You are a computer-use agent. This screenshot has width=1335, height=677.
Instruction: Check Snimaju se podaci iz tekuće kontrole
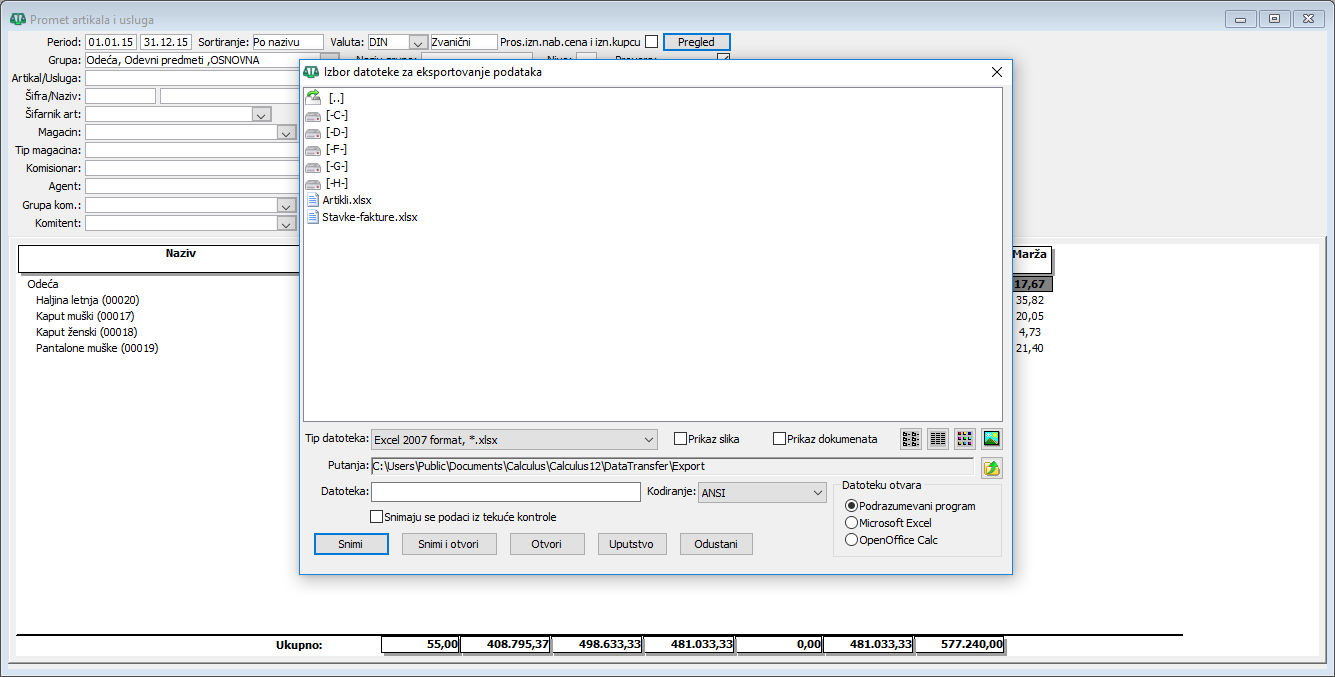pos(377,517)
